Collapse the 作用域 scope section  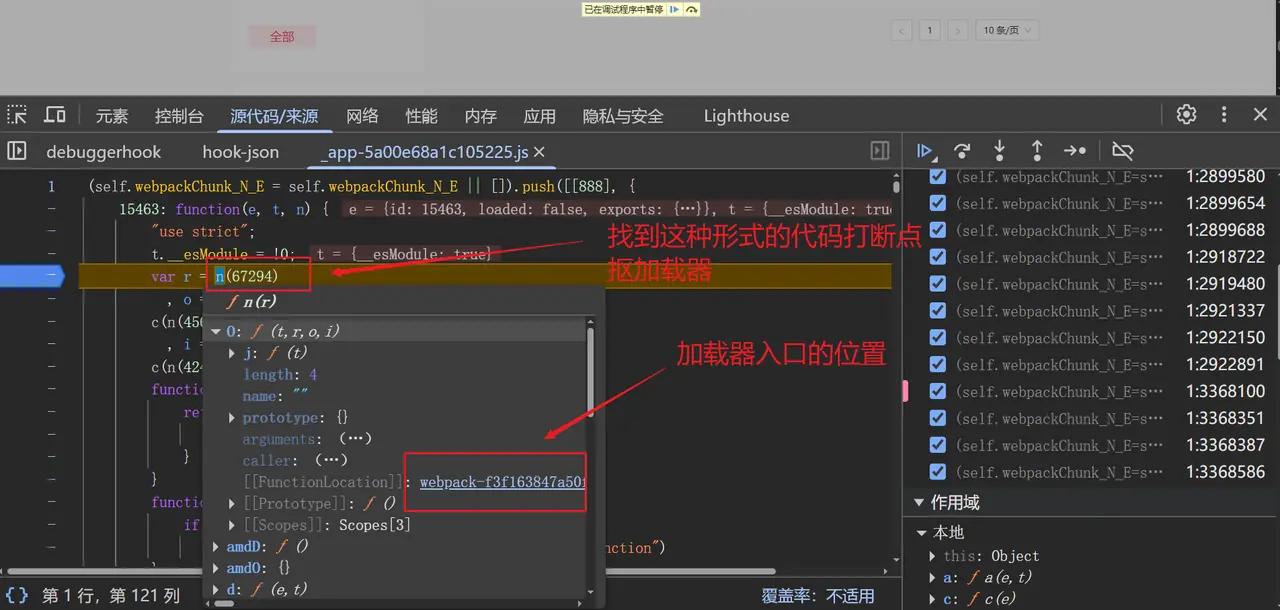coord(920,502)
